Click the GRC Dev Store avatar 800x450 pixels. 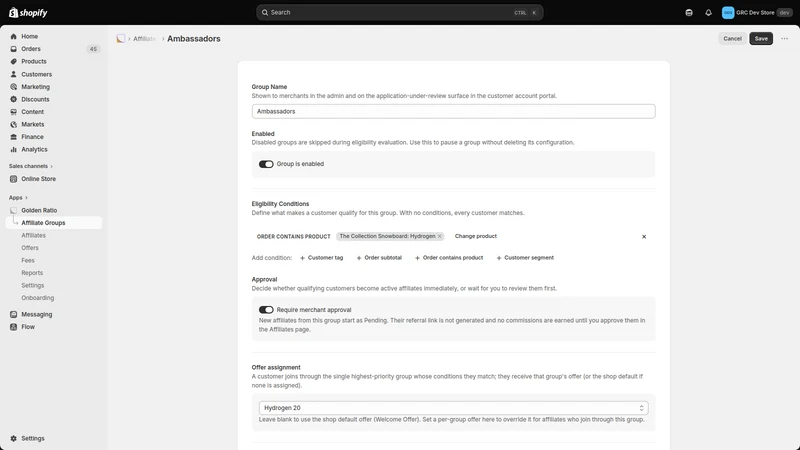(x=728, y=13)
